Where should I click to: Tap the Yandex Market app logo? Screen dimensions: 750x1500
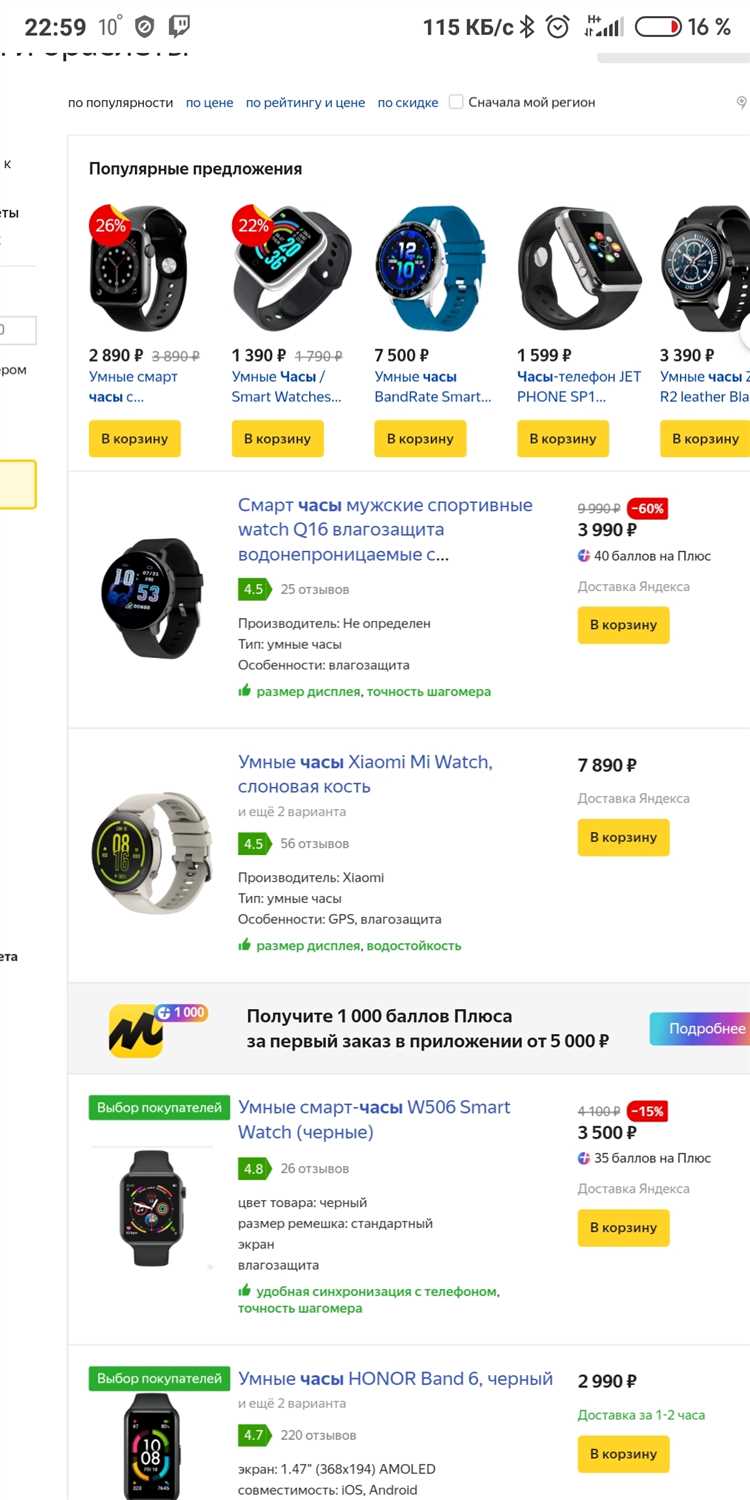coord(136,1030)
